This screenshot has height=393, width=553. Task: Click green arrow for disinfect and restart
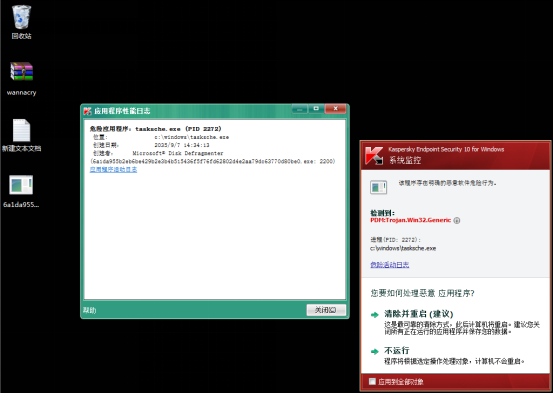pyautogui.click(x=375, y=315)
